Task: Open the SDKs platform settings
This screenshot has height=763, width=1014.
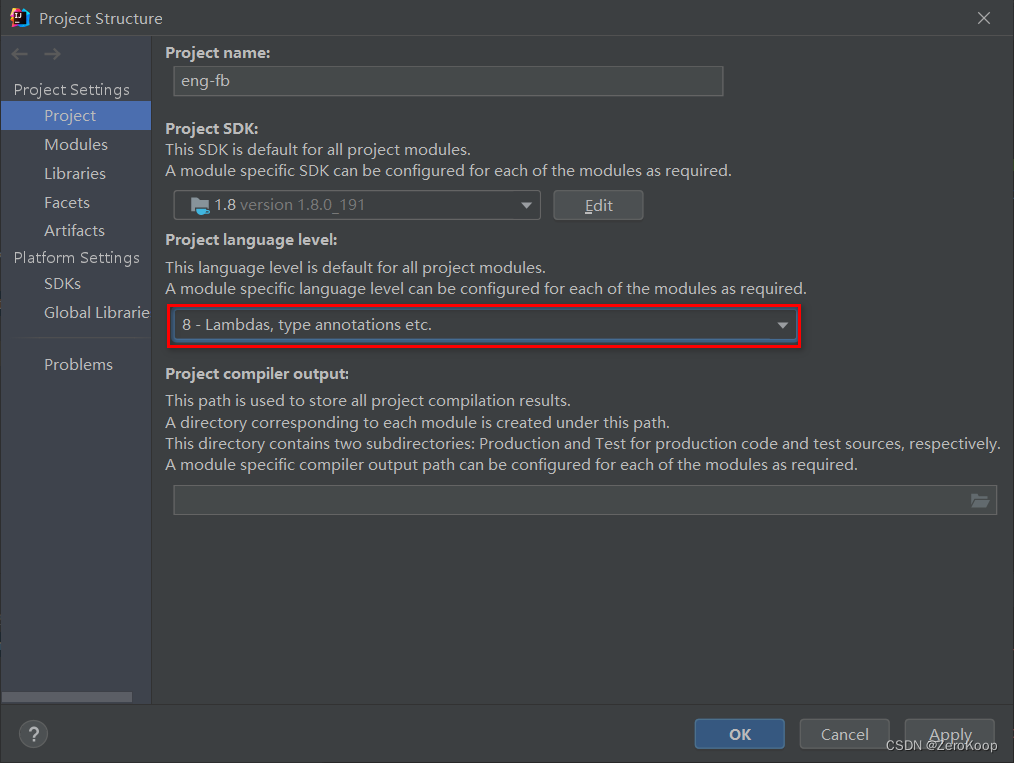Action: point(76,283)
